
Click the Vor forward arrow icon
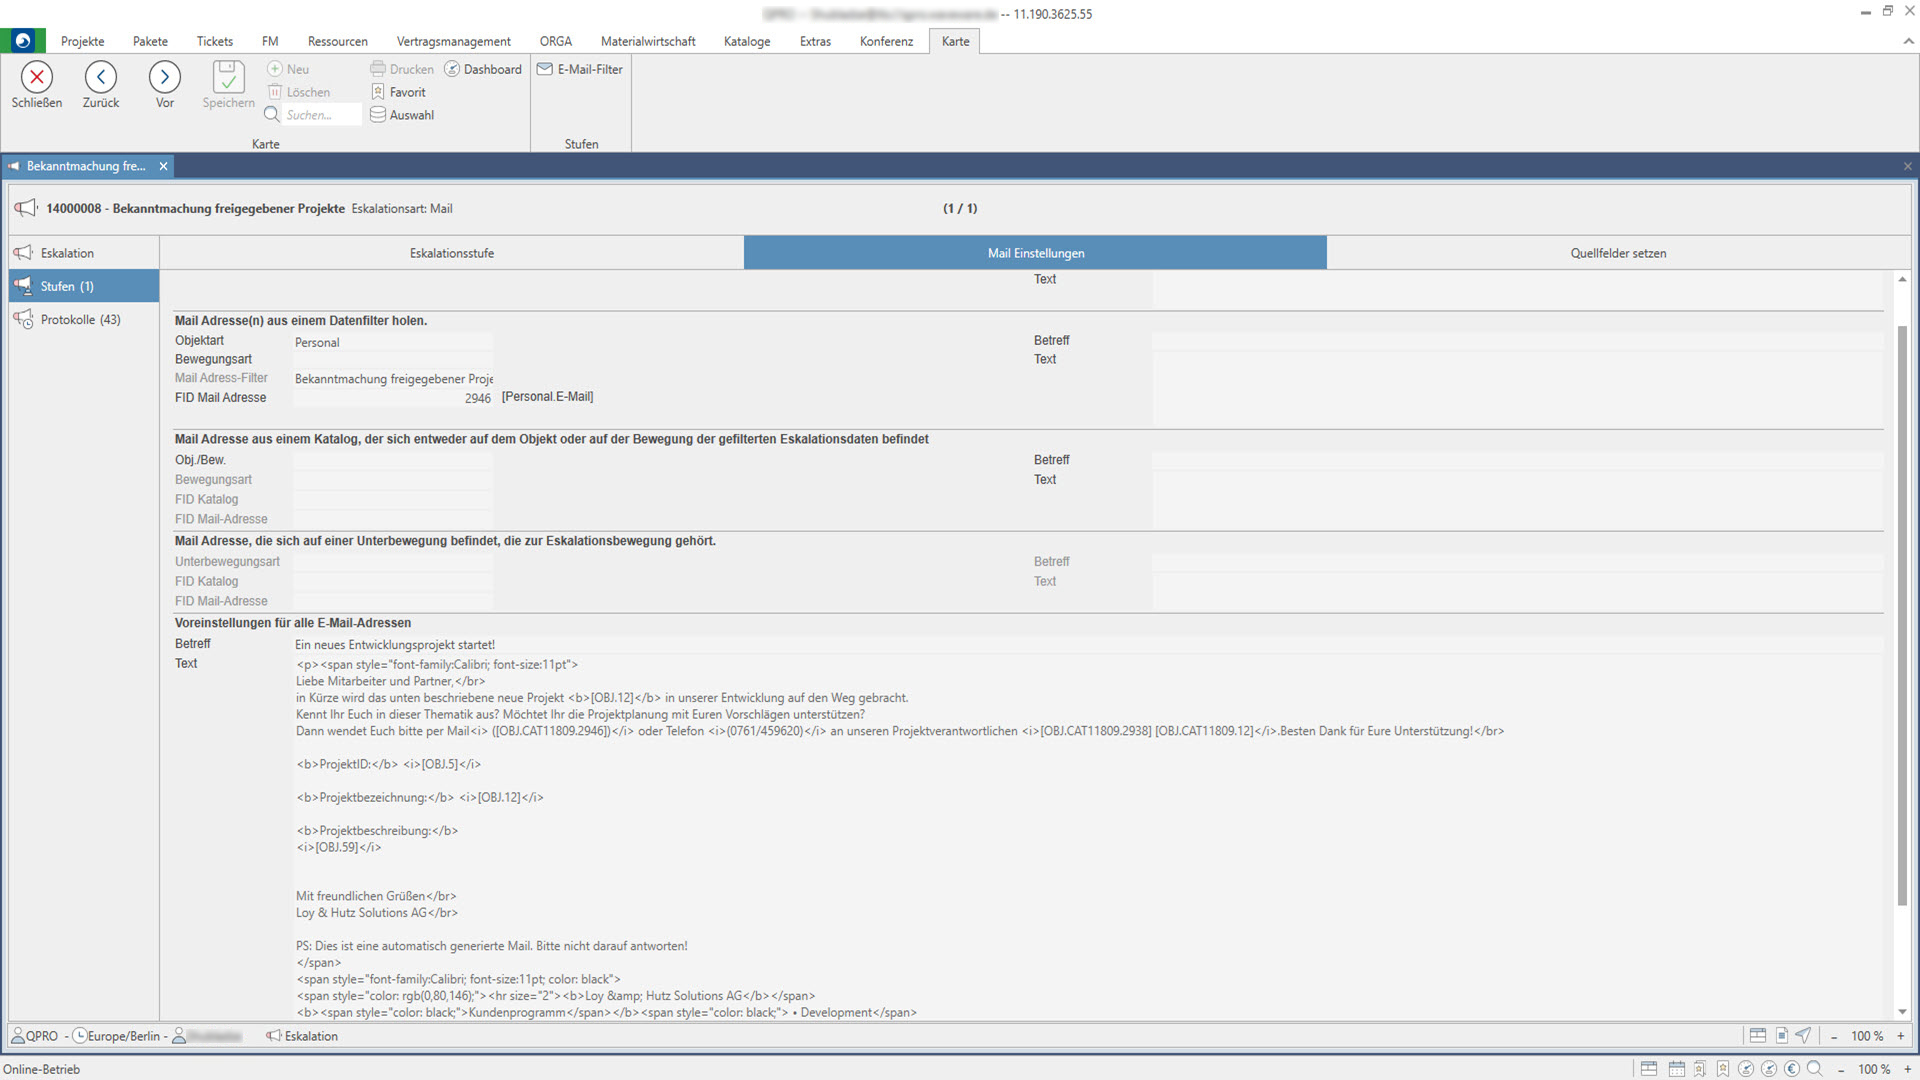[x=165, y=77]
